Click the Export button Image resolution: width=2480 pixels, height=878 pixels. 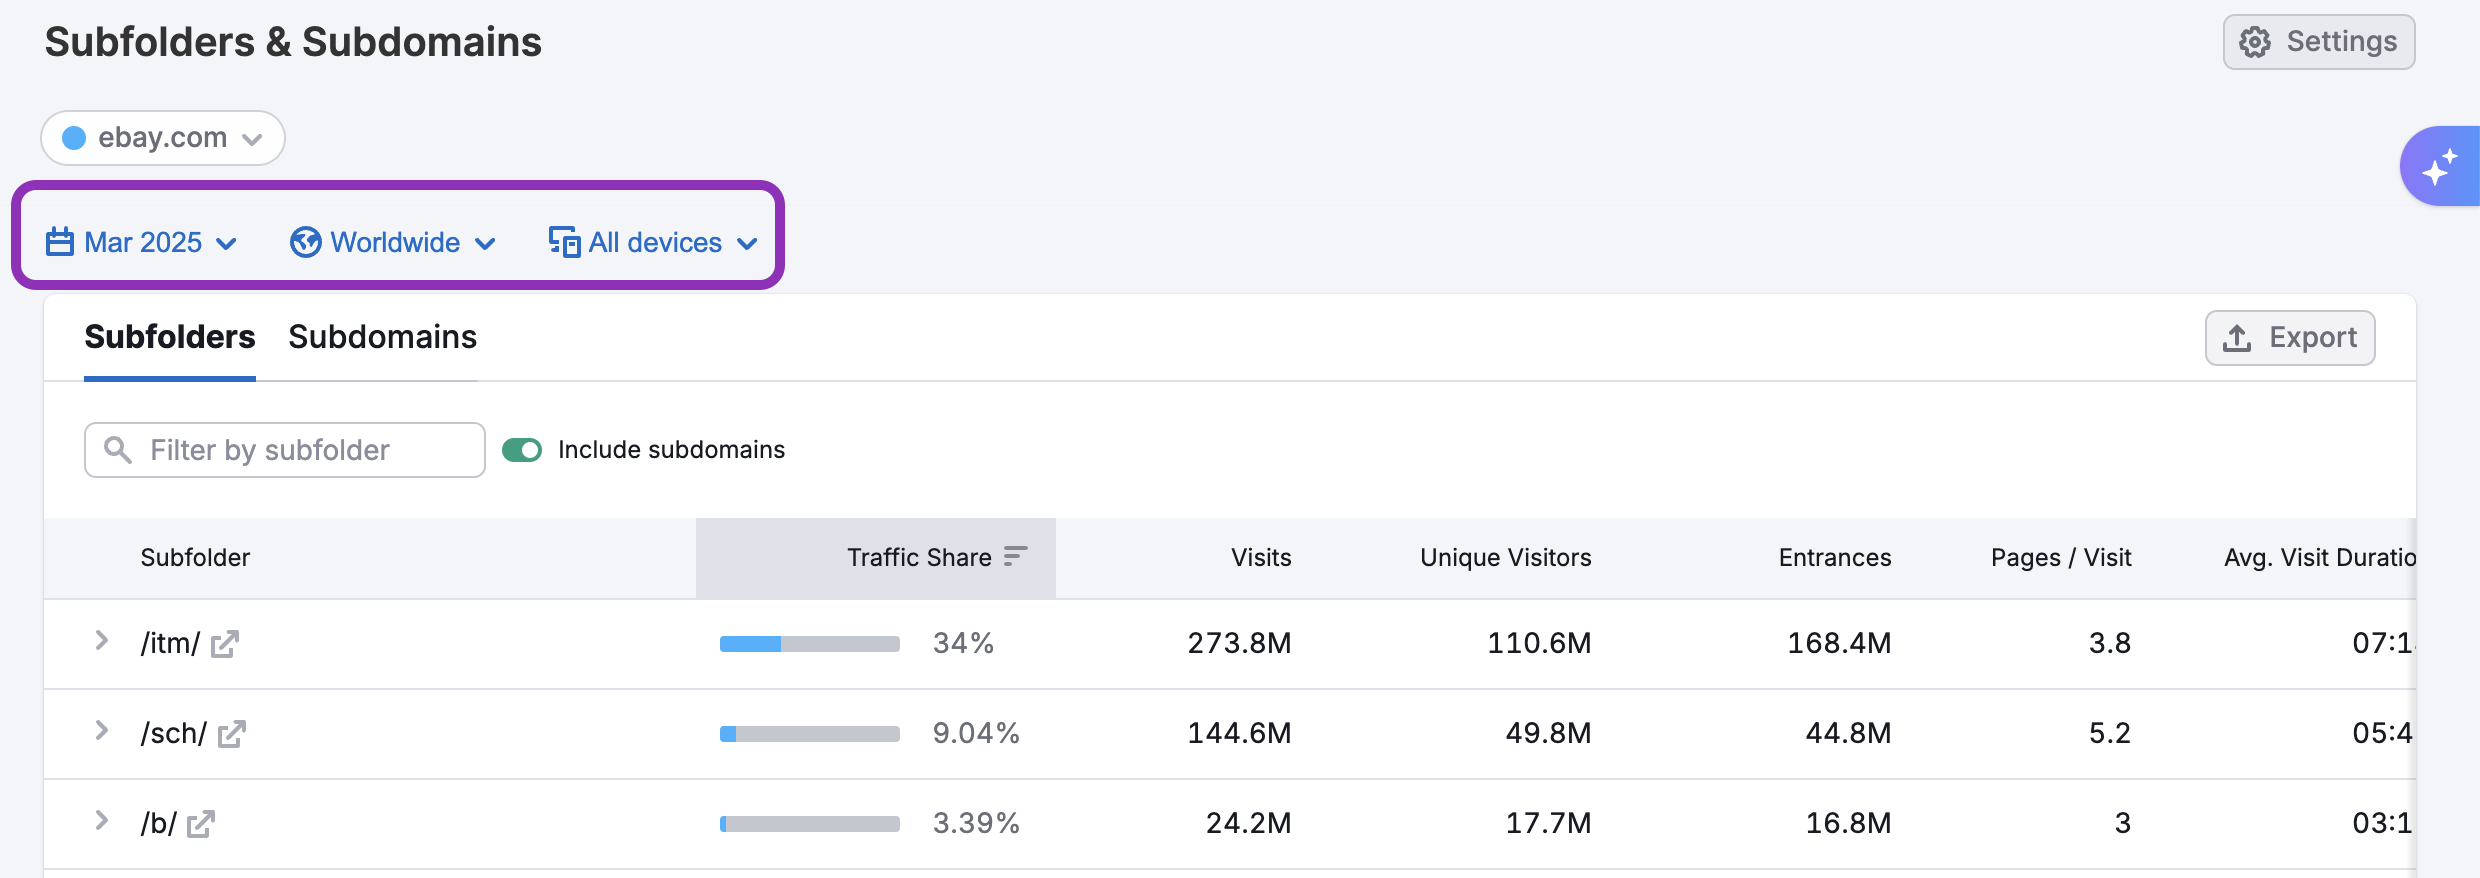[x=2289, y=338]
